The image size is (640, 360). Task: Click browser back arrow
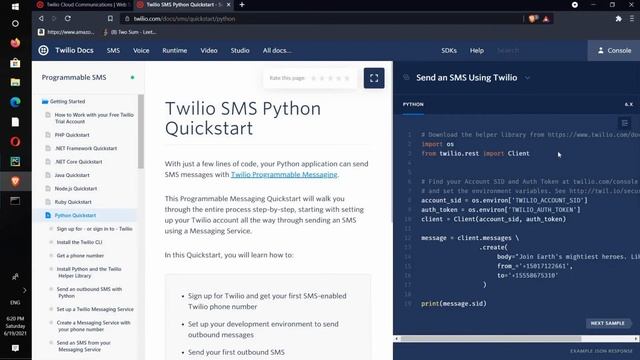coord(41,18)
